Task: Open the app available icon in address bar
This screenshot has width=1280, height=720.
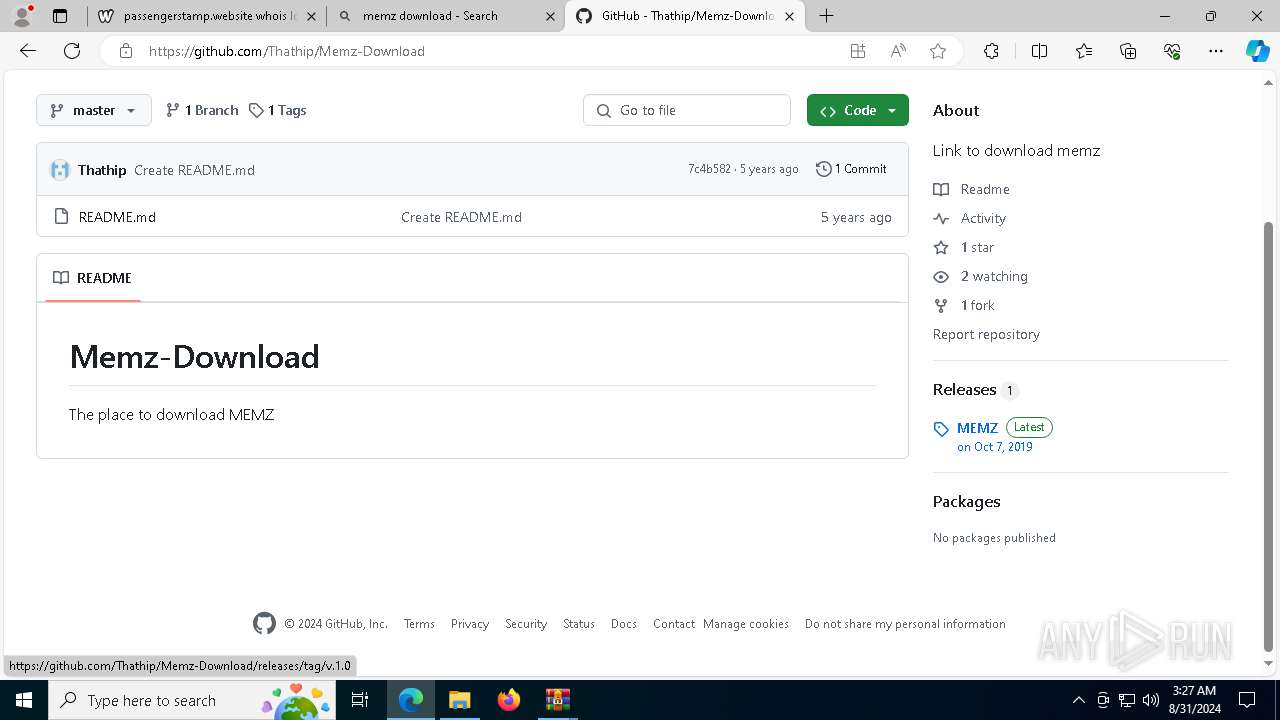Action: [858, 51]
